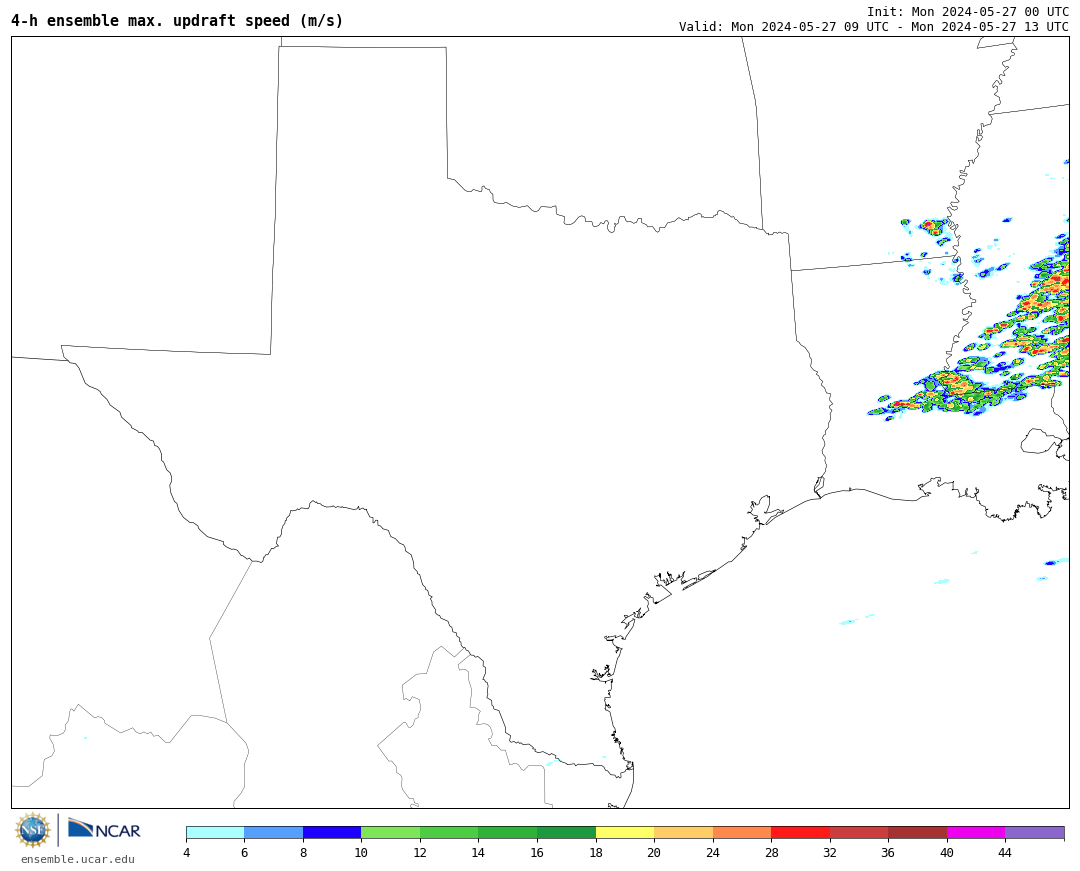This screenshot has height=871, width=1080.
Task: Select the 16–18 dark green legend swatch
Action: 566,832
